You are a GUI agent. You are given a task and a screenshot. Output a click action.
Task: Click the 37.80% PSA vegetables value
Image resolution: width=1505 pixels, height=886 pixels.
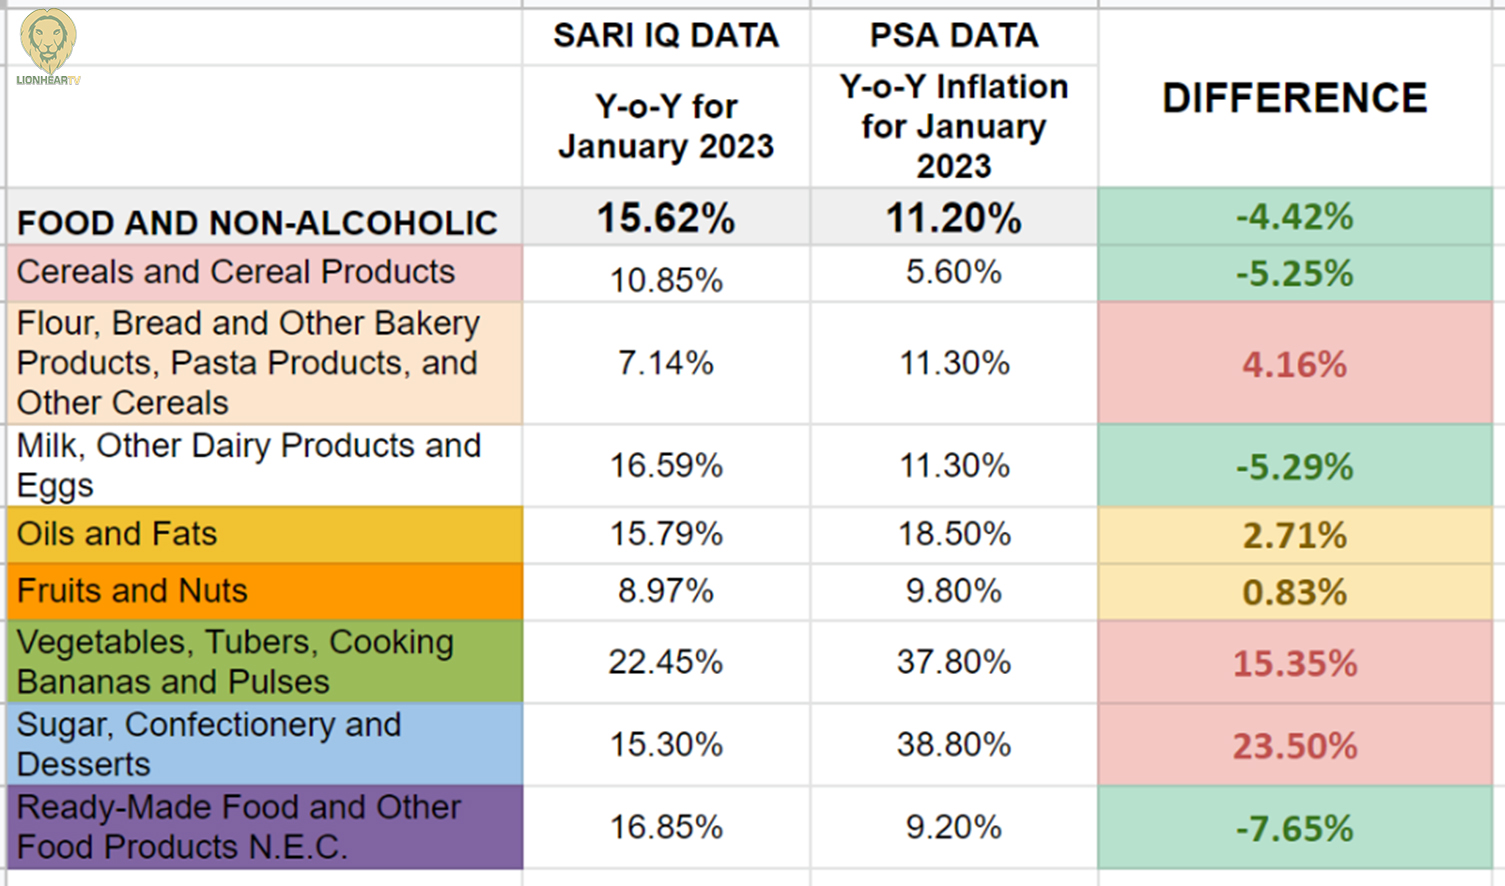pyautogui.click(x=954, y=662)
